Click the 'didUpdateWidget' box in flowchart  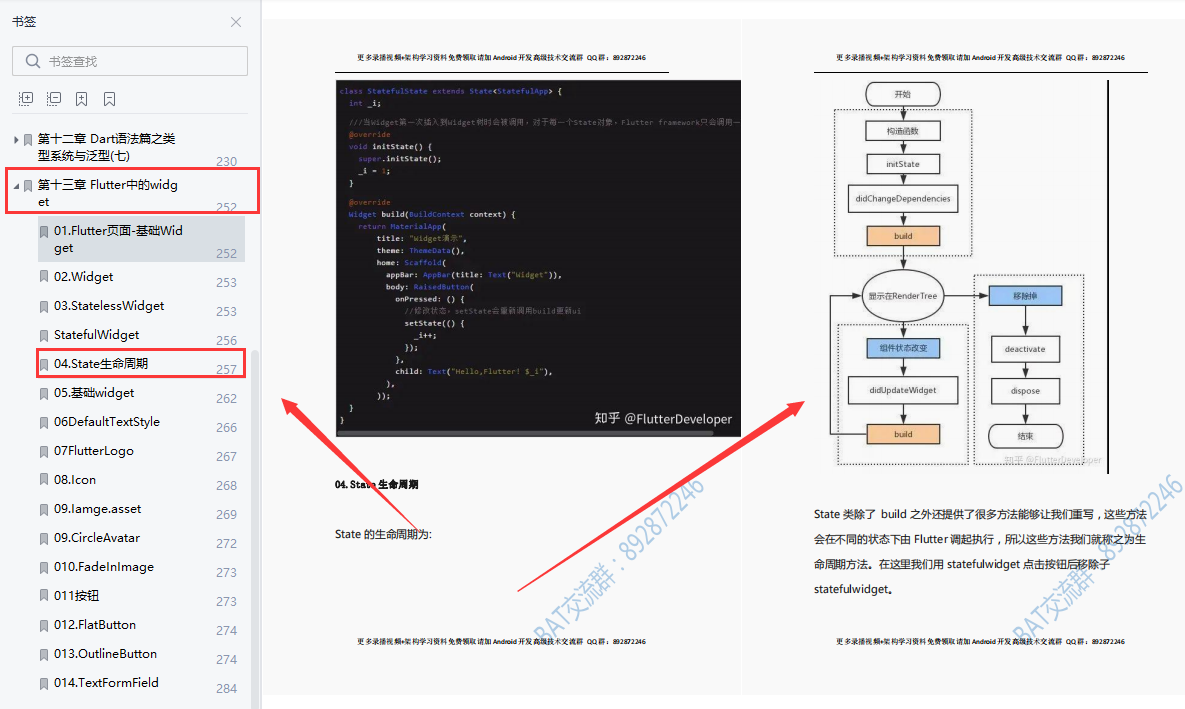pyautogui.click(x=903, y=390)
